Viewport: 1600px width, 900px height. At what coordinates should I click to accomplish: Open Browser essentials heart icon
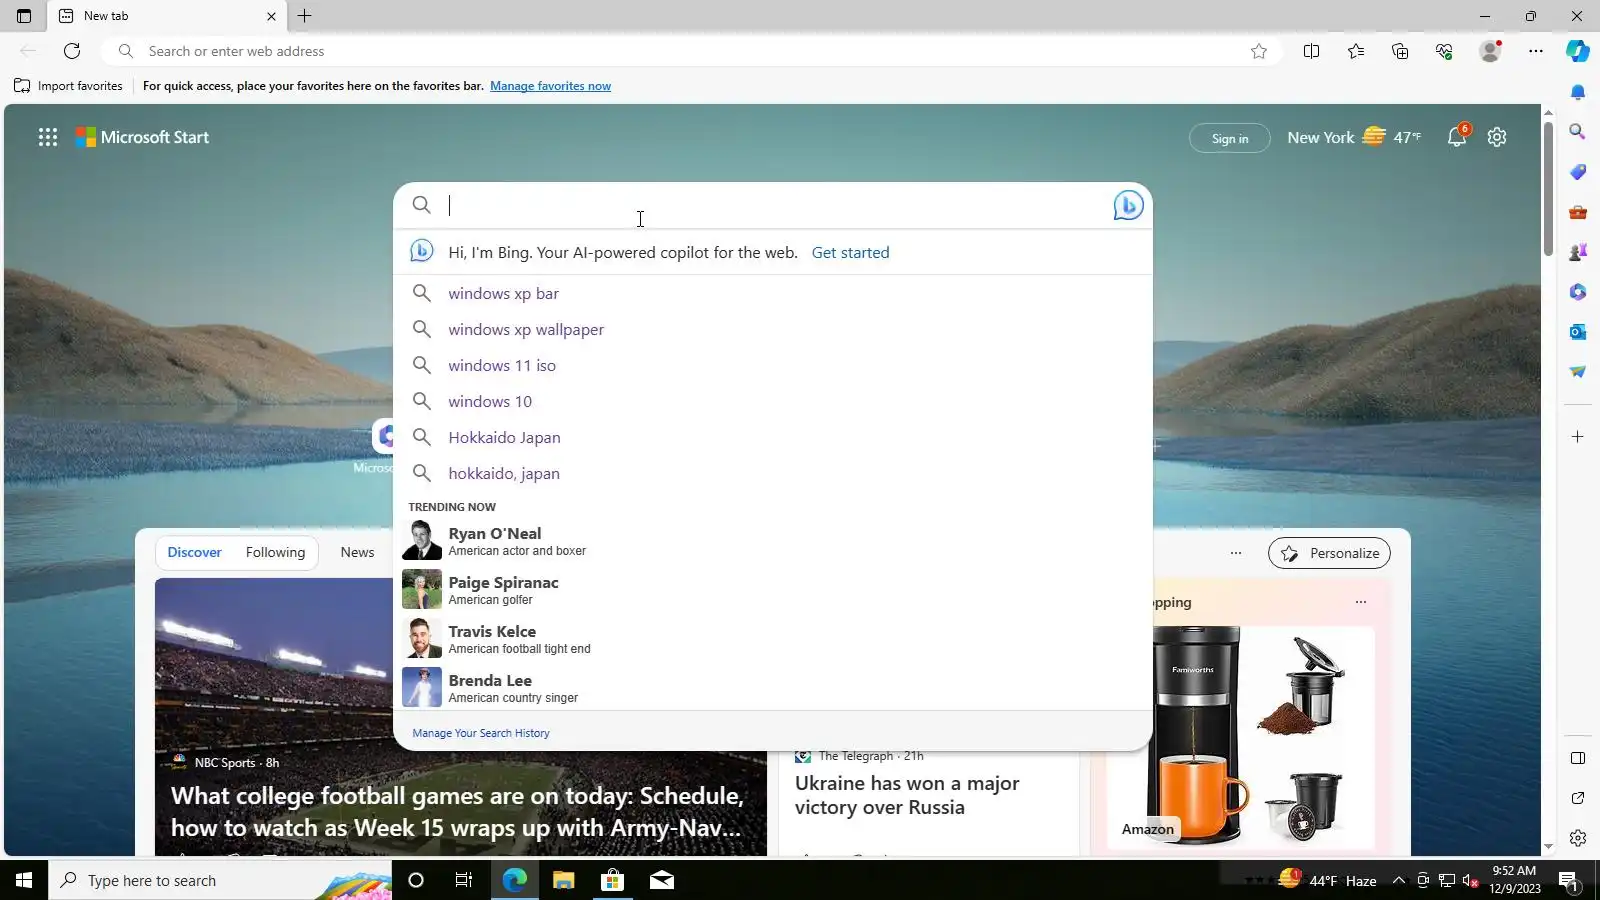[1444, 51]
